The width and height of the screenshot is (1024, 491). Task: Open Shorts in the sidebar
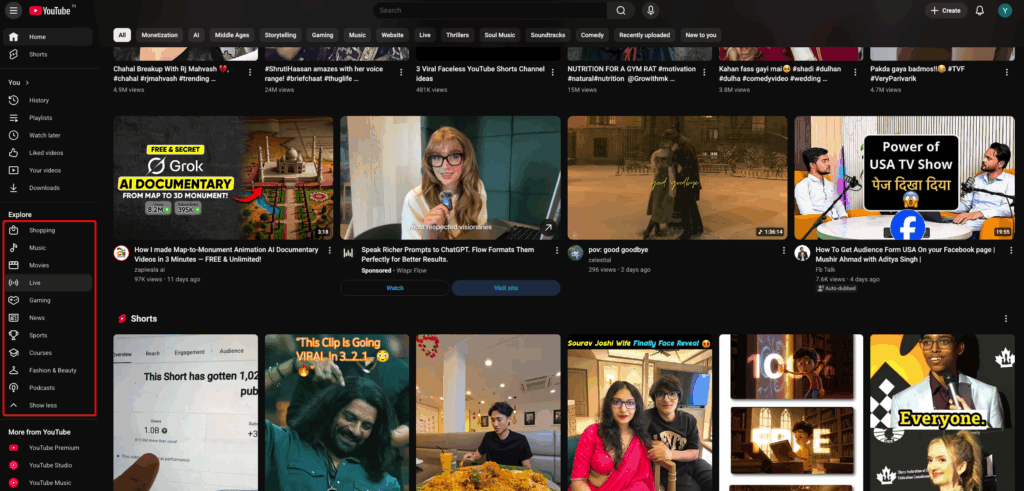[x=47, y=54]
